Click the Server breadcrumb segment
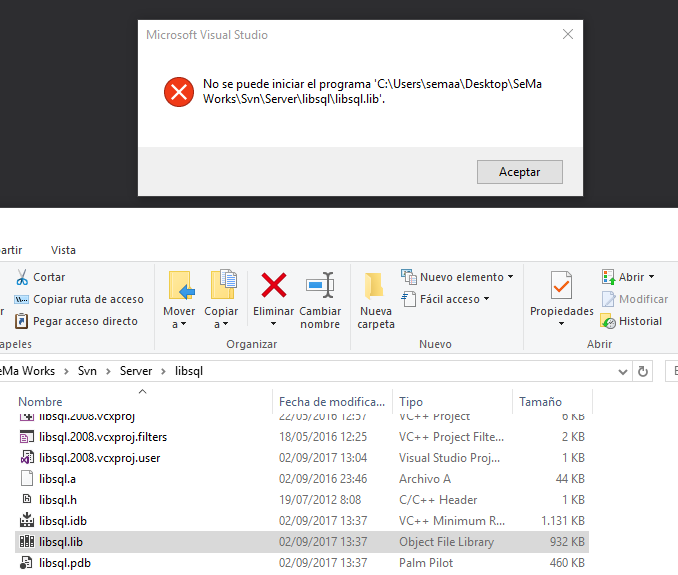The width and height of the screenshot is (678, 575). [x=136, y=371]
